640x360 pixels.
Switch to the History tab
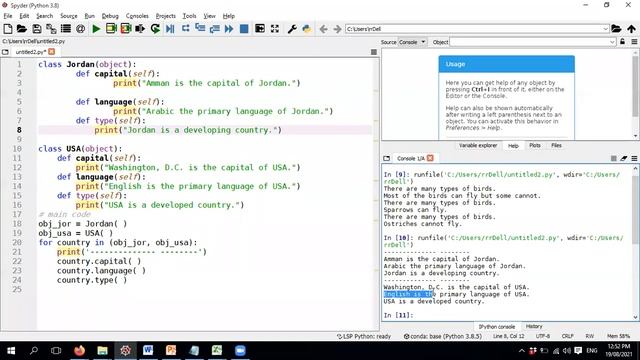click(534, 327)
